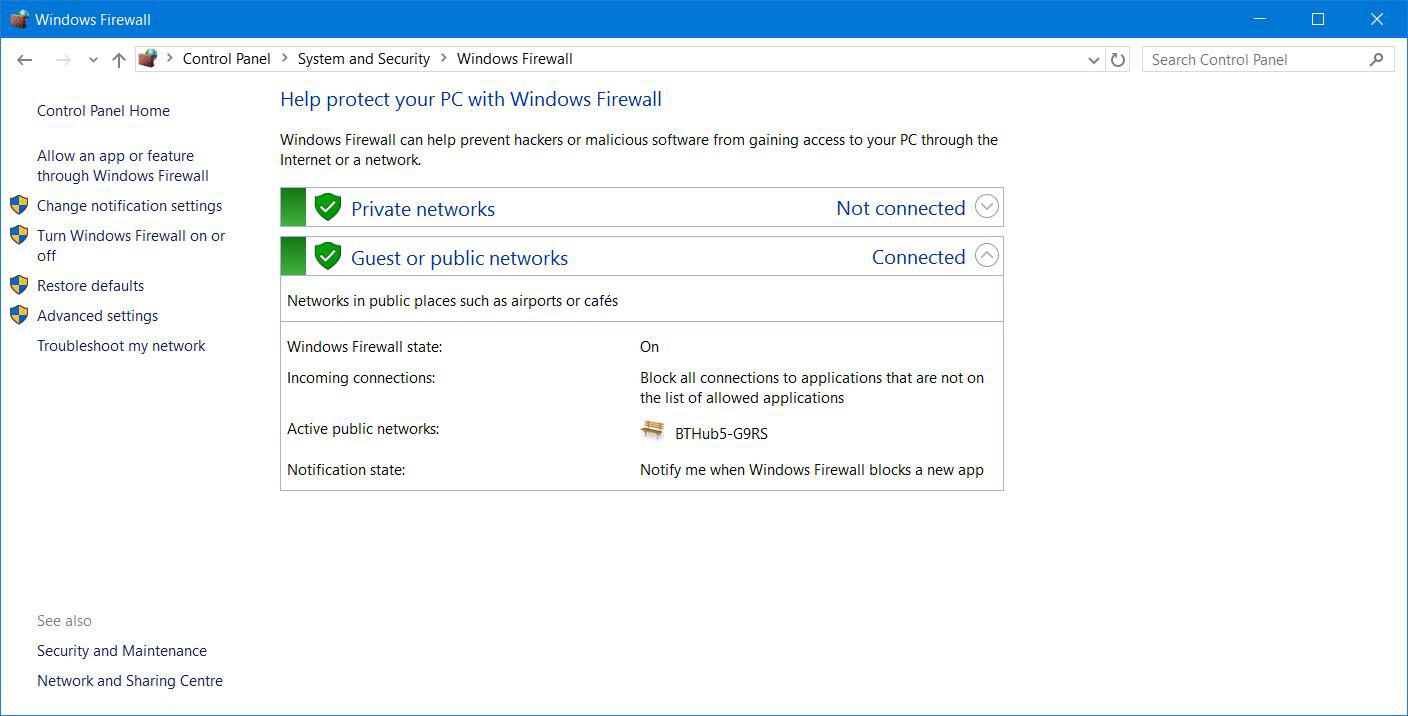Open the address bar history dropdown
The width and height of the screenshot is (1408, 716).
[x=1093, y=60]
